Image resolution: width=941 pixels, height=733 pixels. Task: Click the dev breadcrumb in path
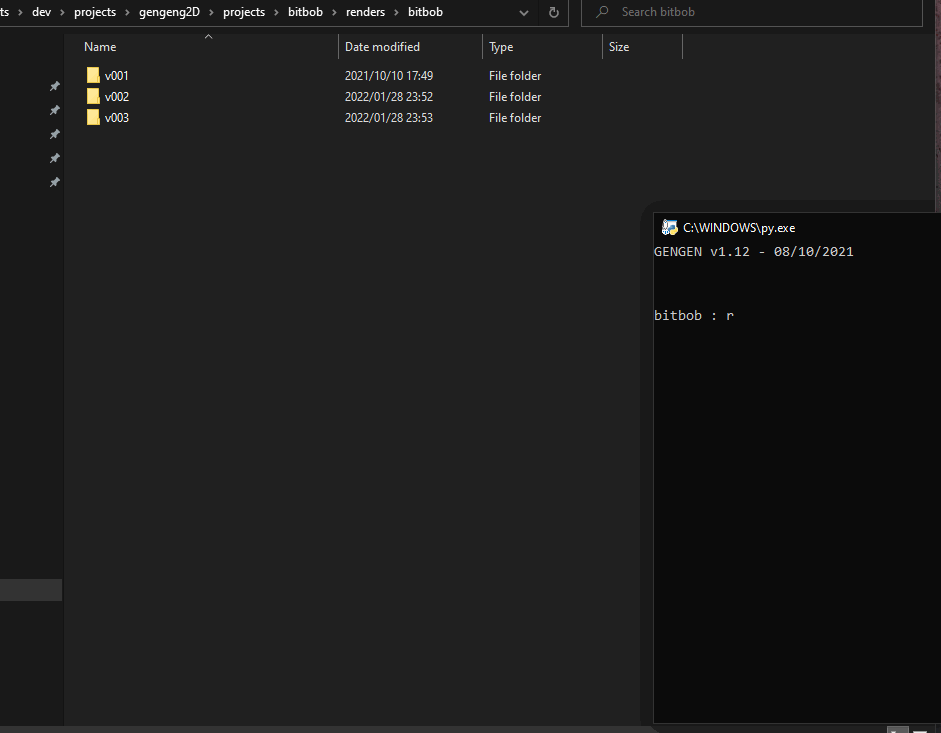coord(41,12)
